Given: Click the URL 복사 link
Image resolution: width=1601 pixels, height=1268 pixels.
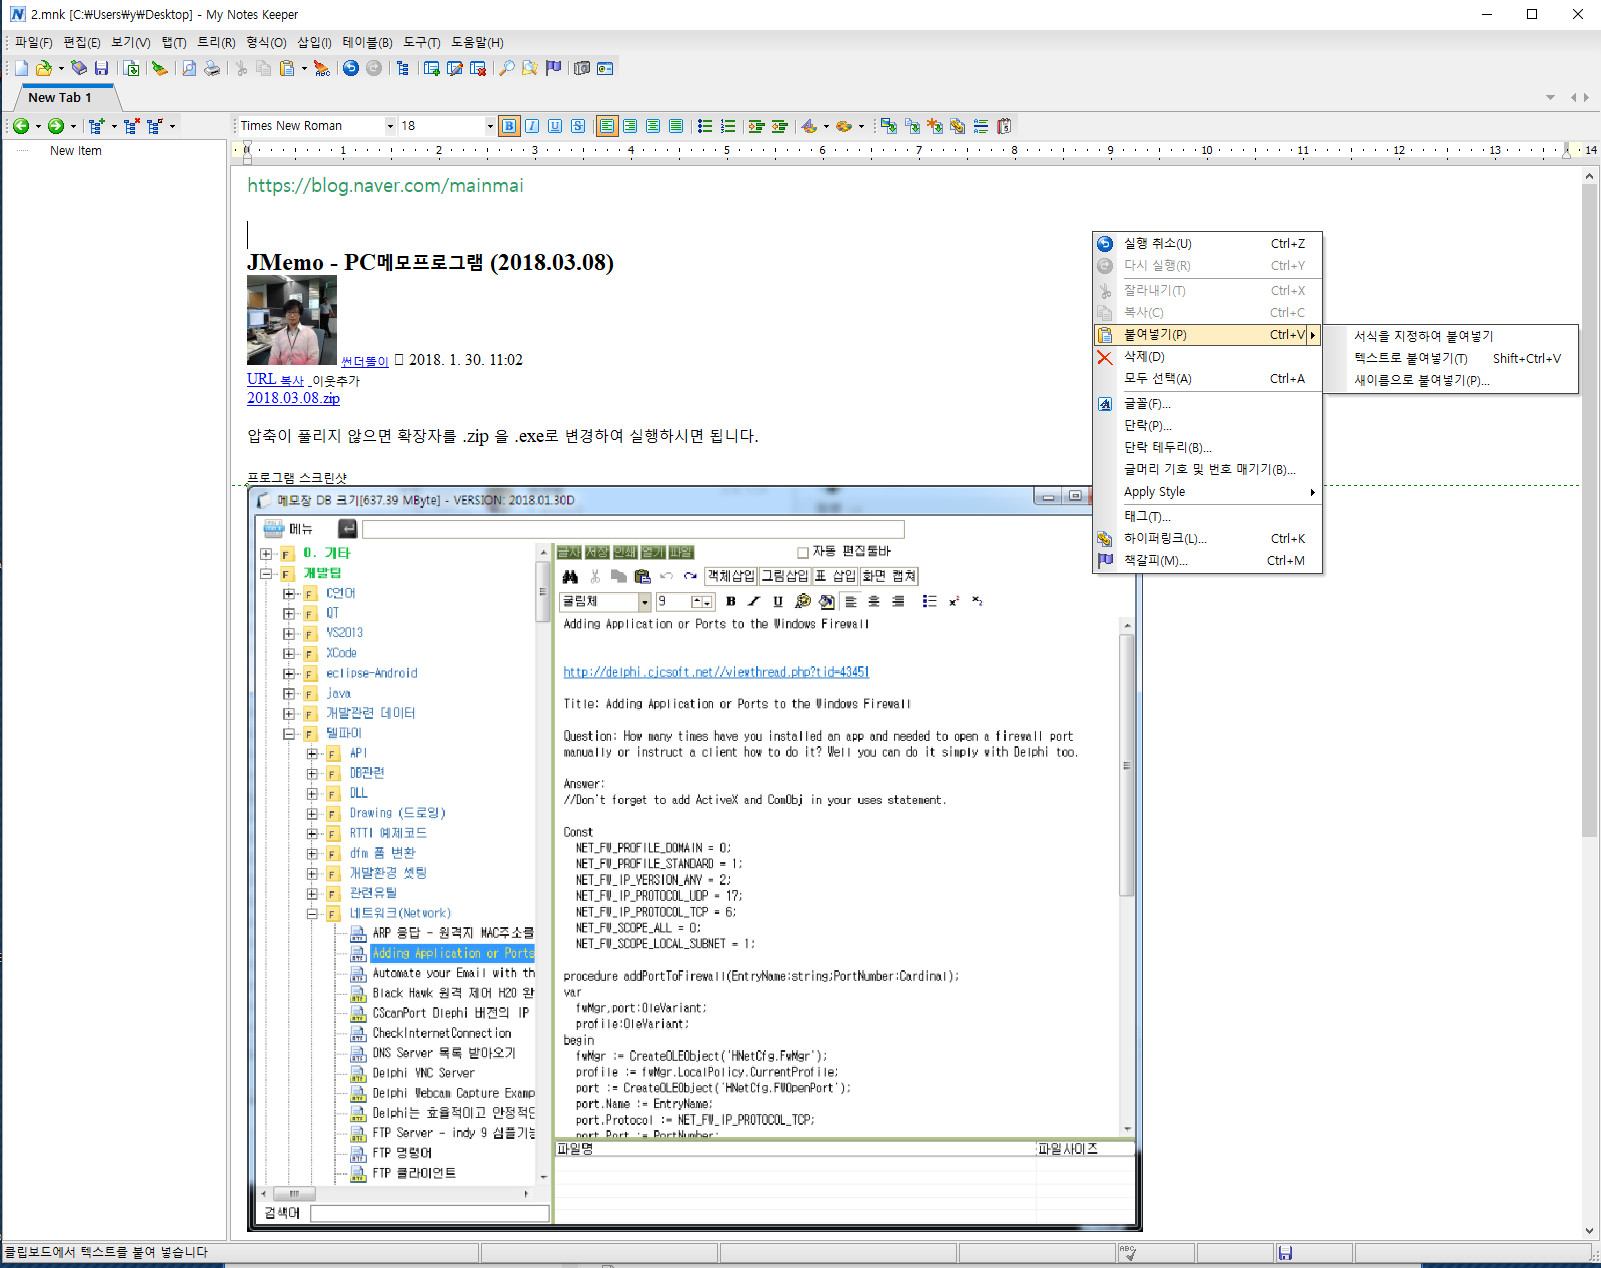Looking at the screenshot, I should [275, 380].
